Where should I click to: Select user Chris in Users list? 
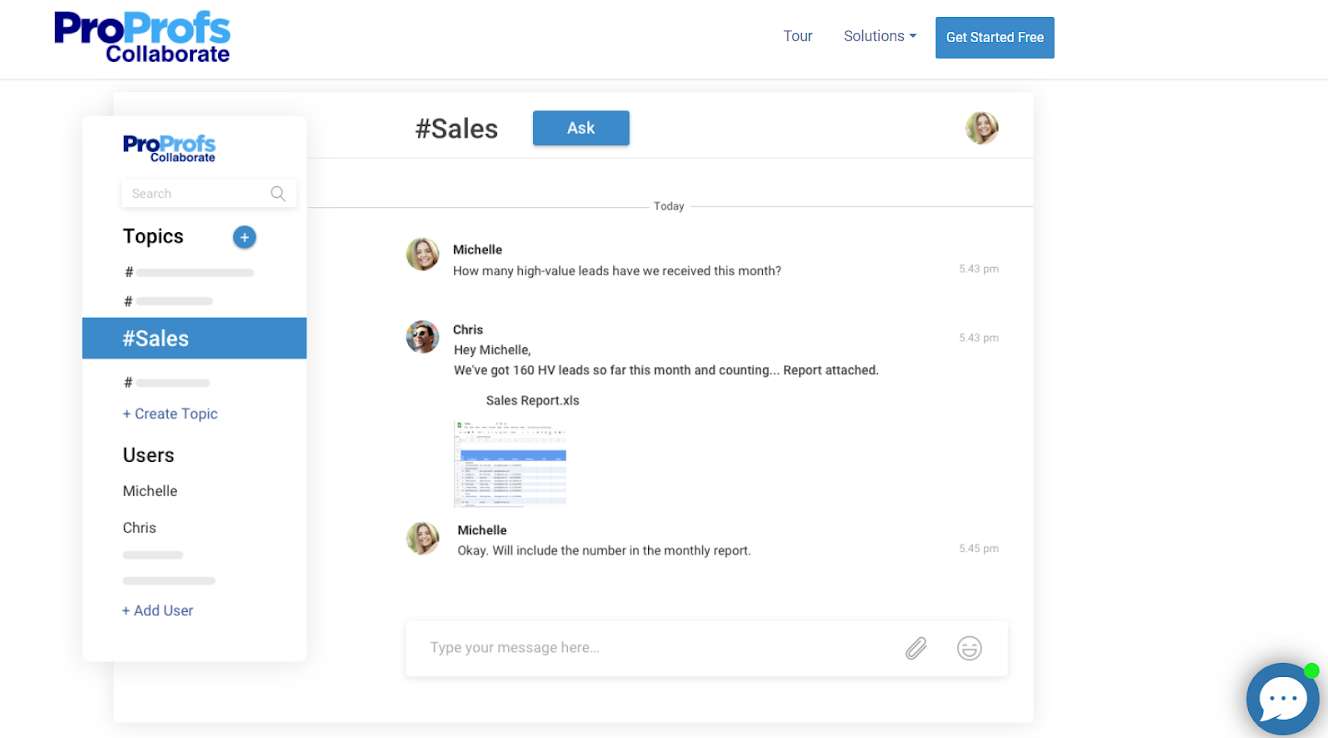(x=140, y=528)
